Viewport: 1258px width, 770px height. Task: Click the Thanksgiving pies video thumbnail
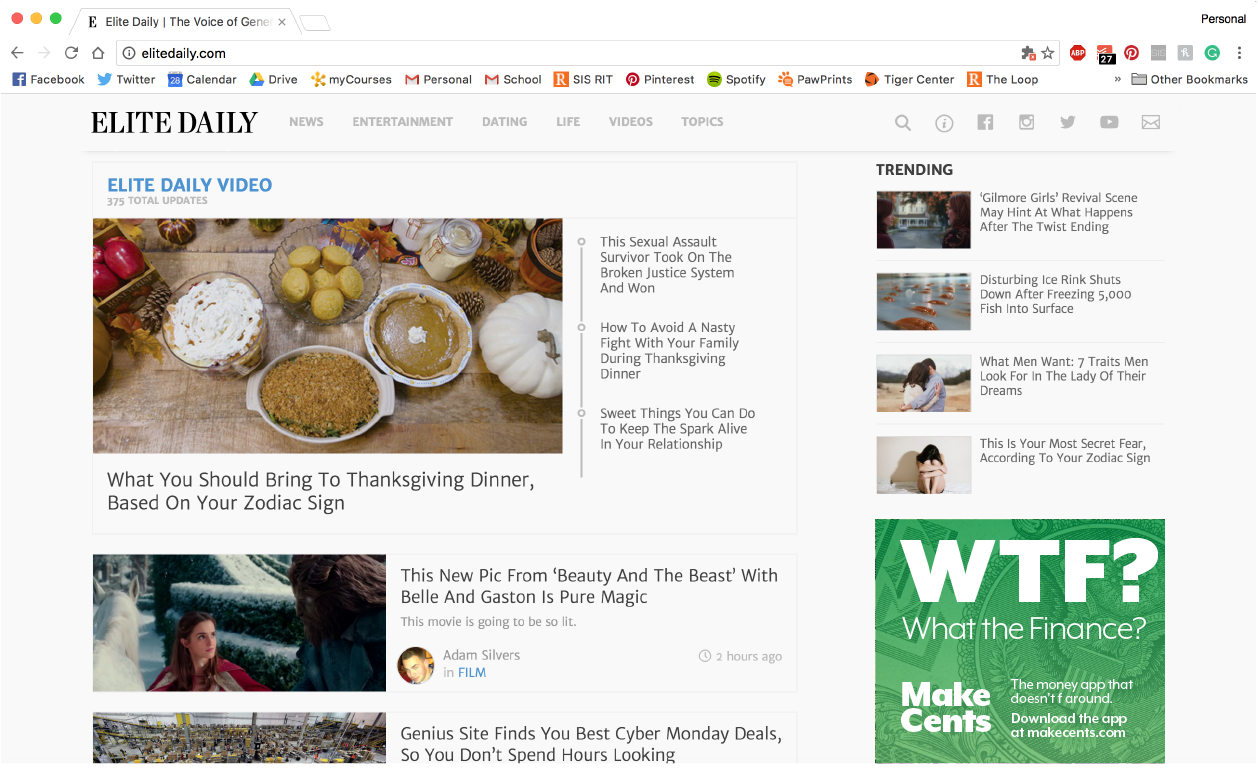click(x=328, y=336)
